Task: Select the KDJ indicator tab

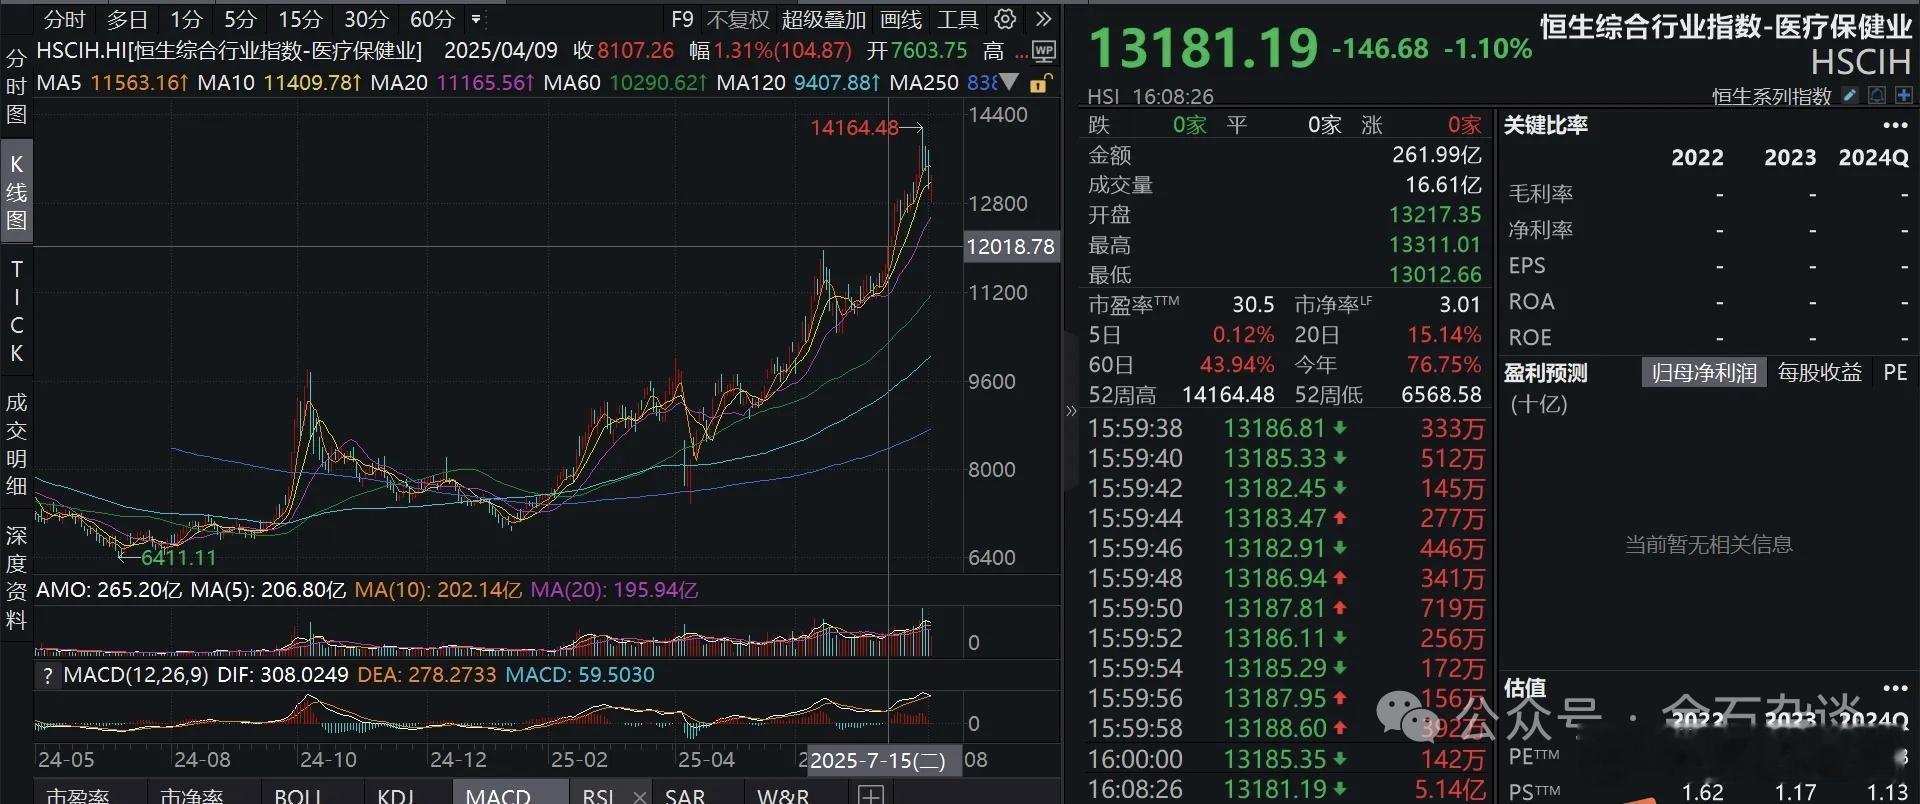Action: [x=395, y=795]
